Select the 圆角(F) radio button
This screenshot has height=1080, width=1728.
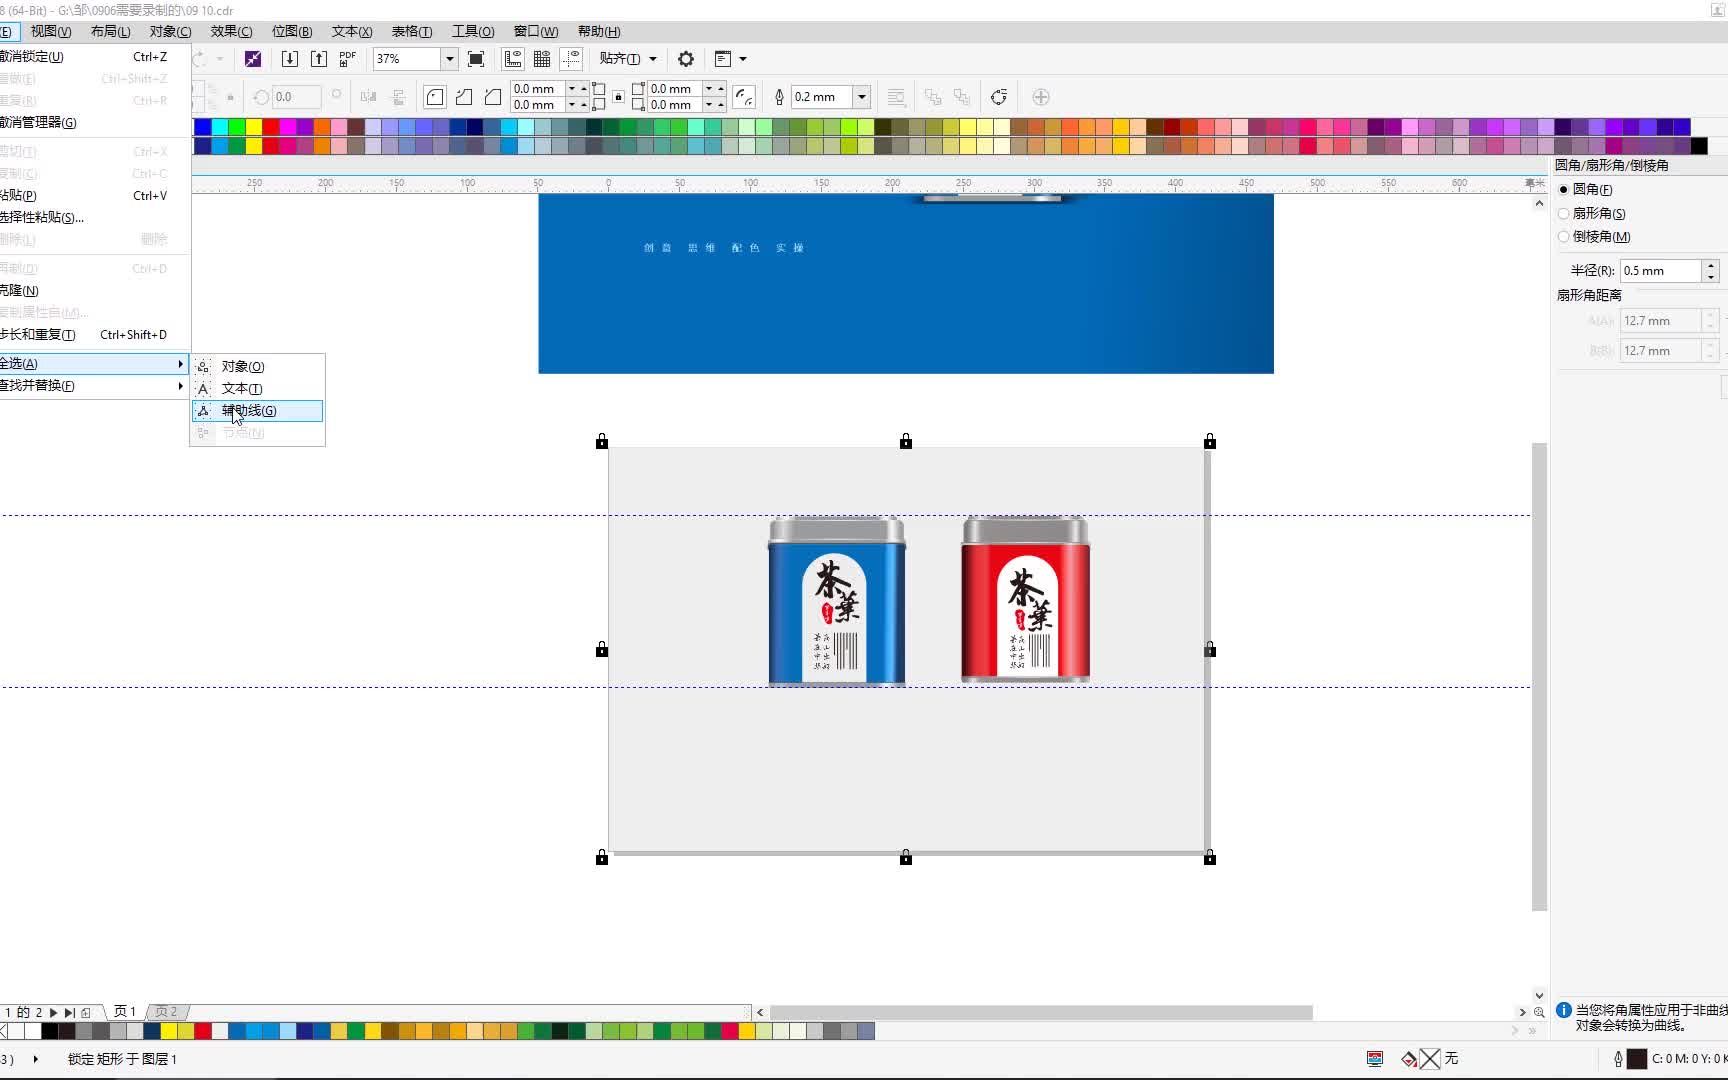(x=1564, y=189)
